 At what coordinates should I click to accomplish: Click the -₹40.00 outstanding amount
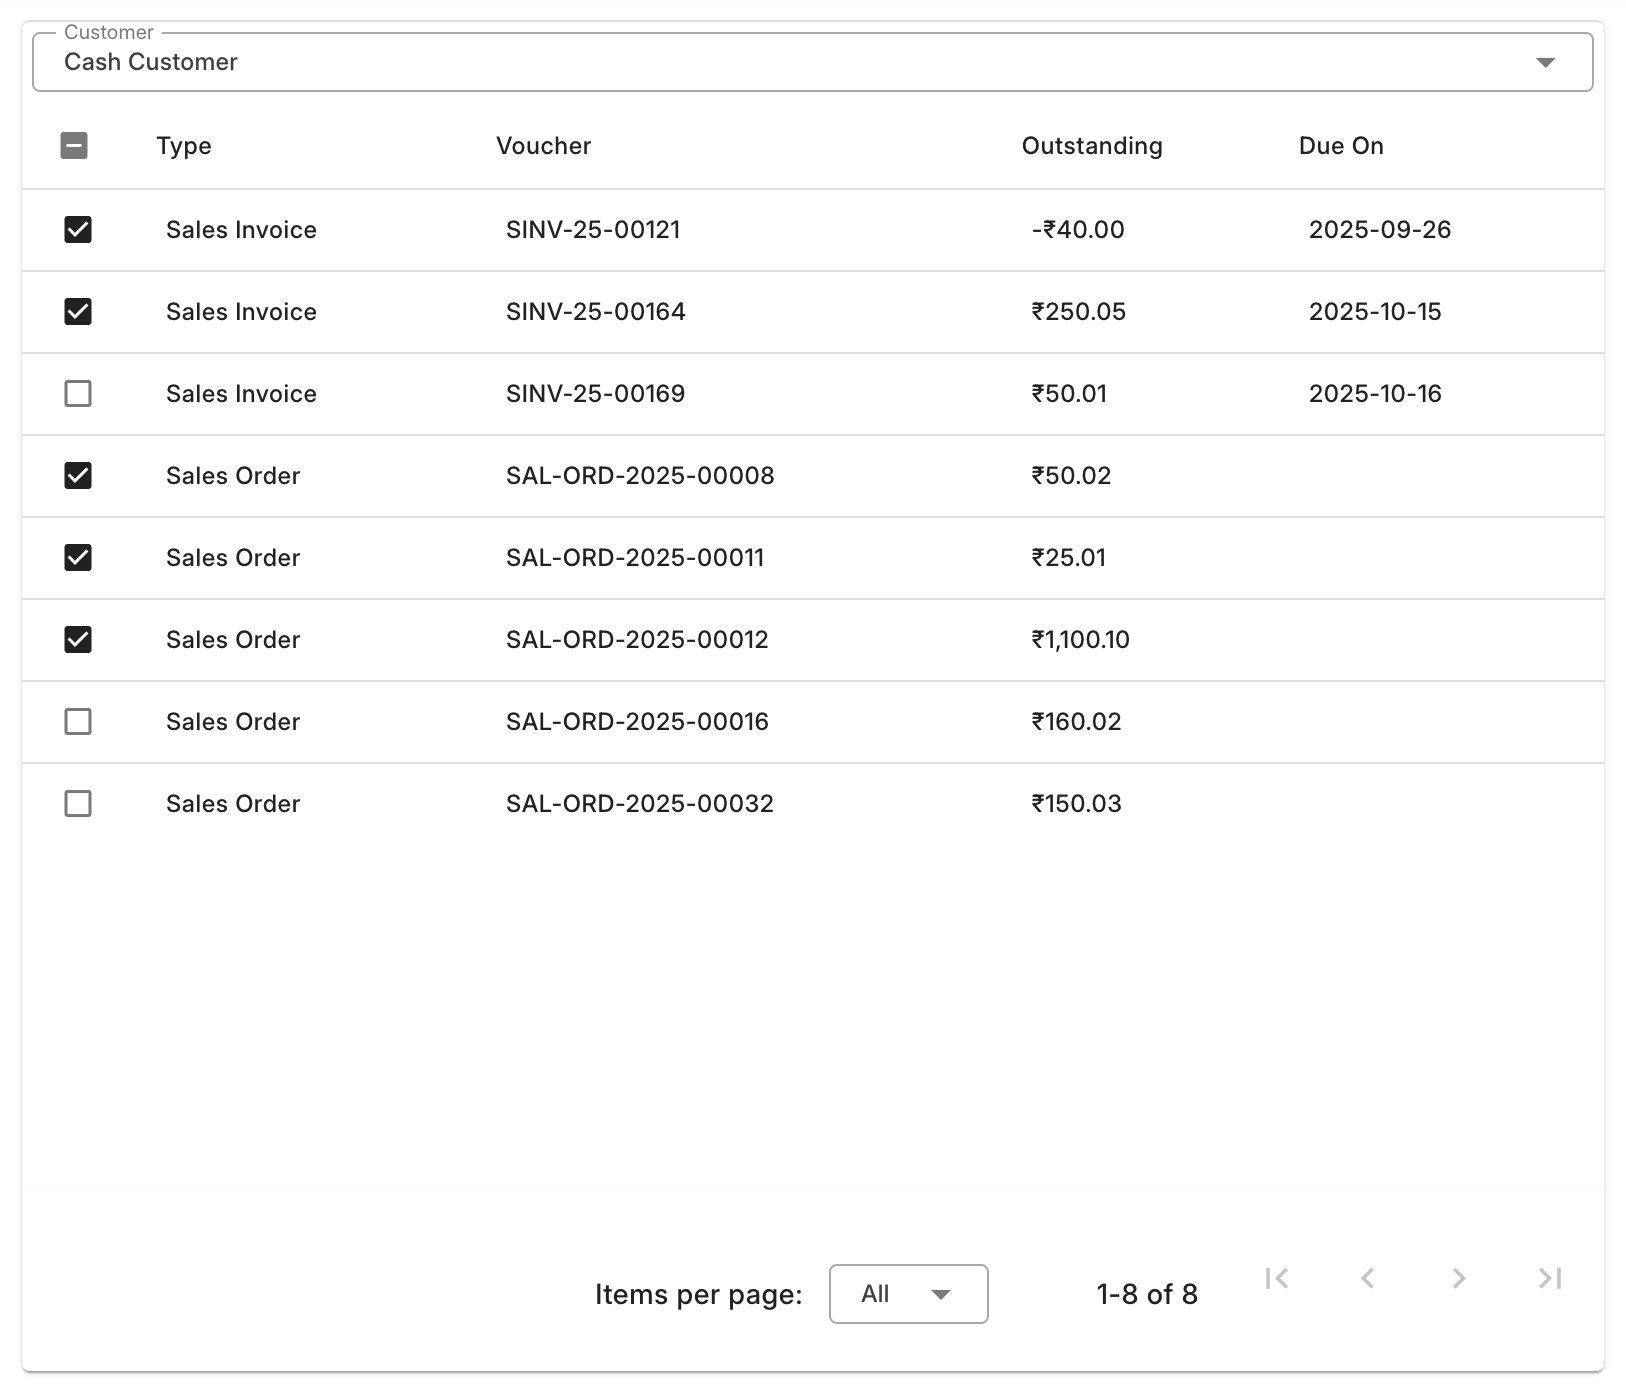tap(1078, 230)
